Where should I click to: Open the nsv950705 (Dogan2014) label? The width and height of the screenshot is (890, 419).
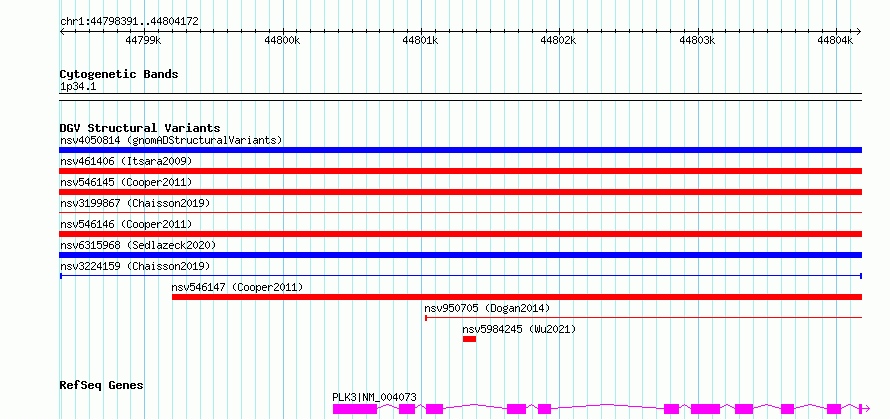tap(487, 308)
